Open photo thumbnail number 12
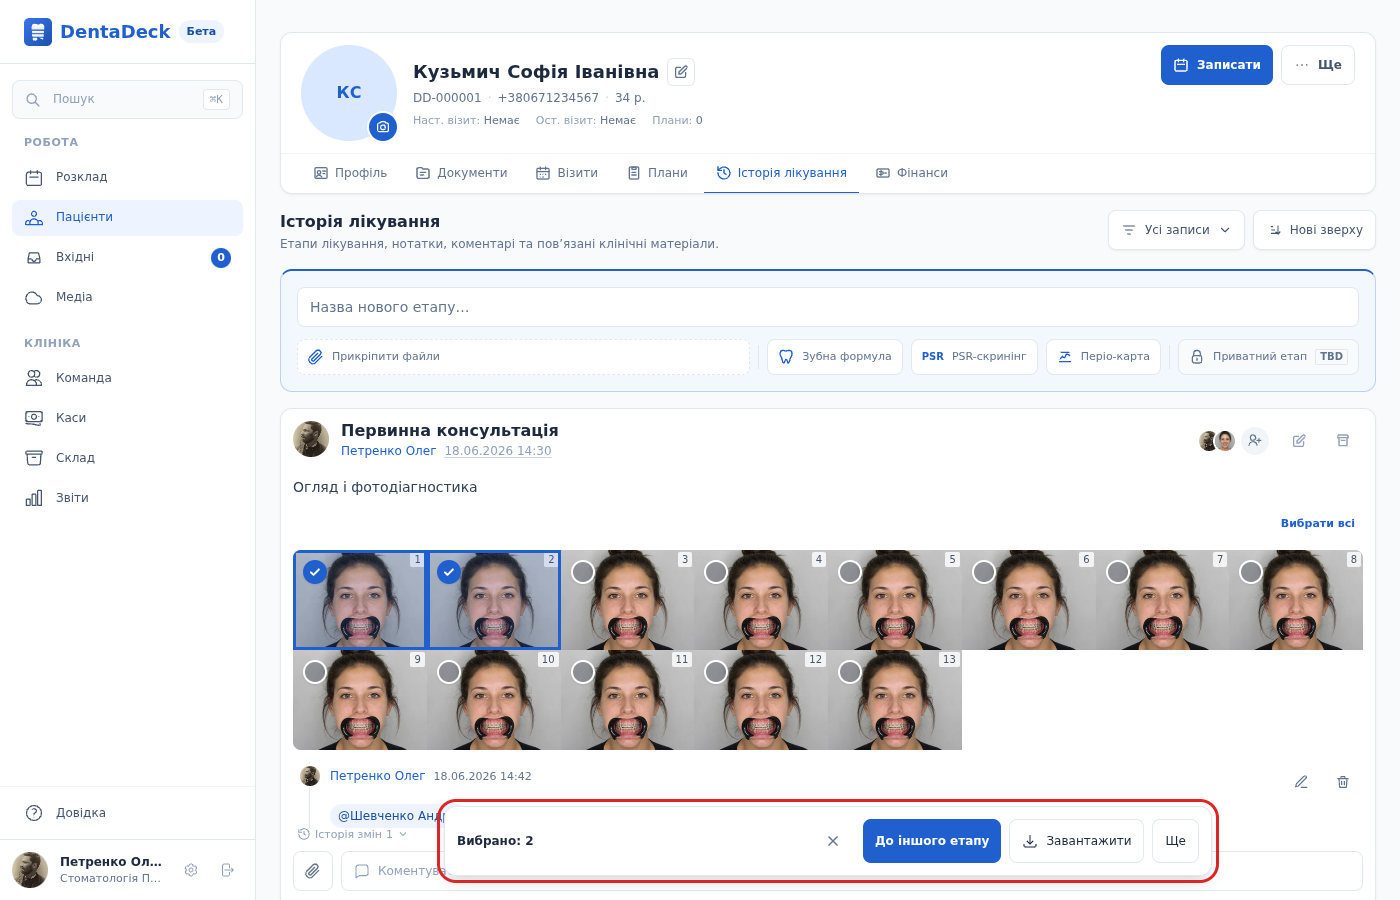Viewport: 1400px width, 900px height. pyautogui.click(x=761, y=700)
